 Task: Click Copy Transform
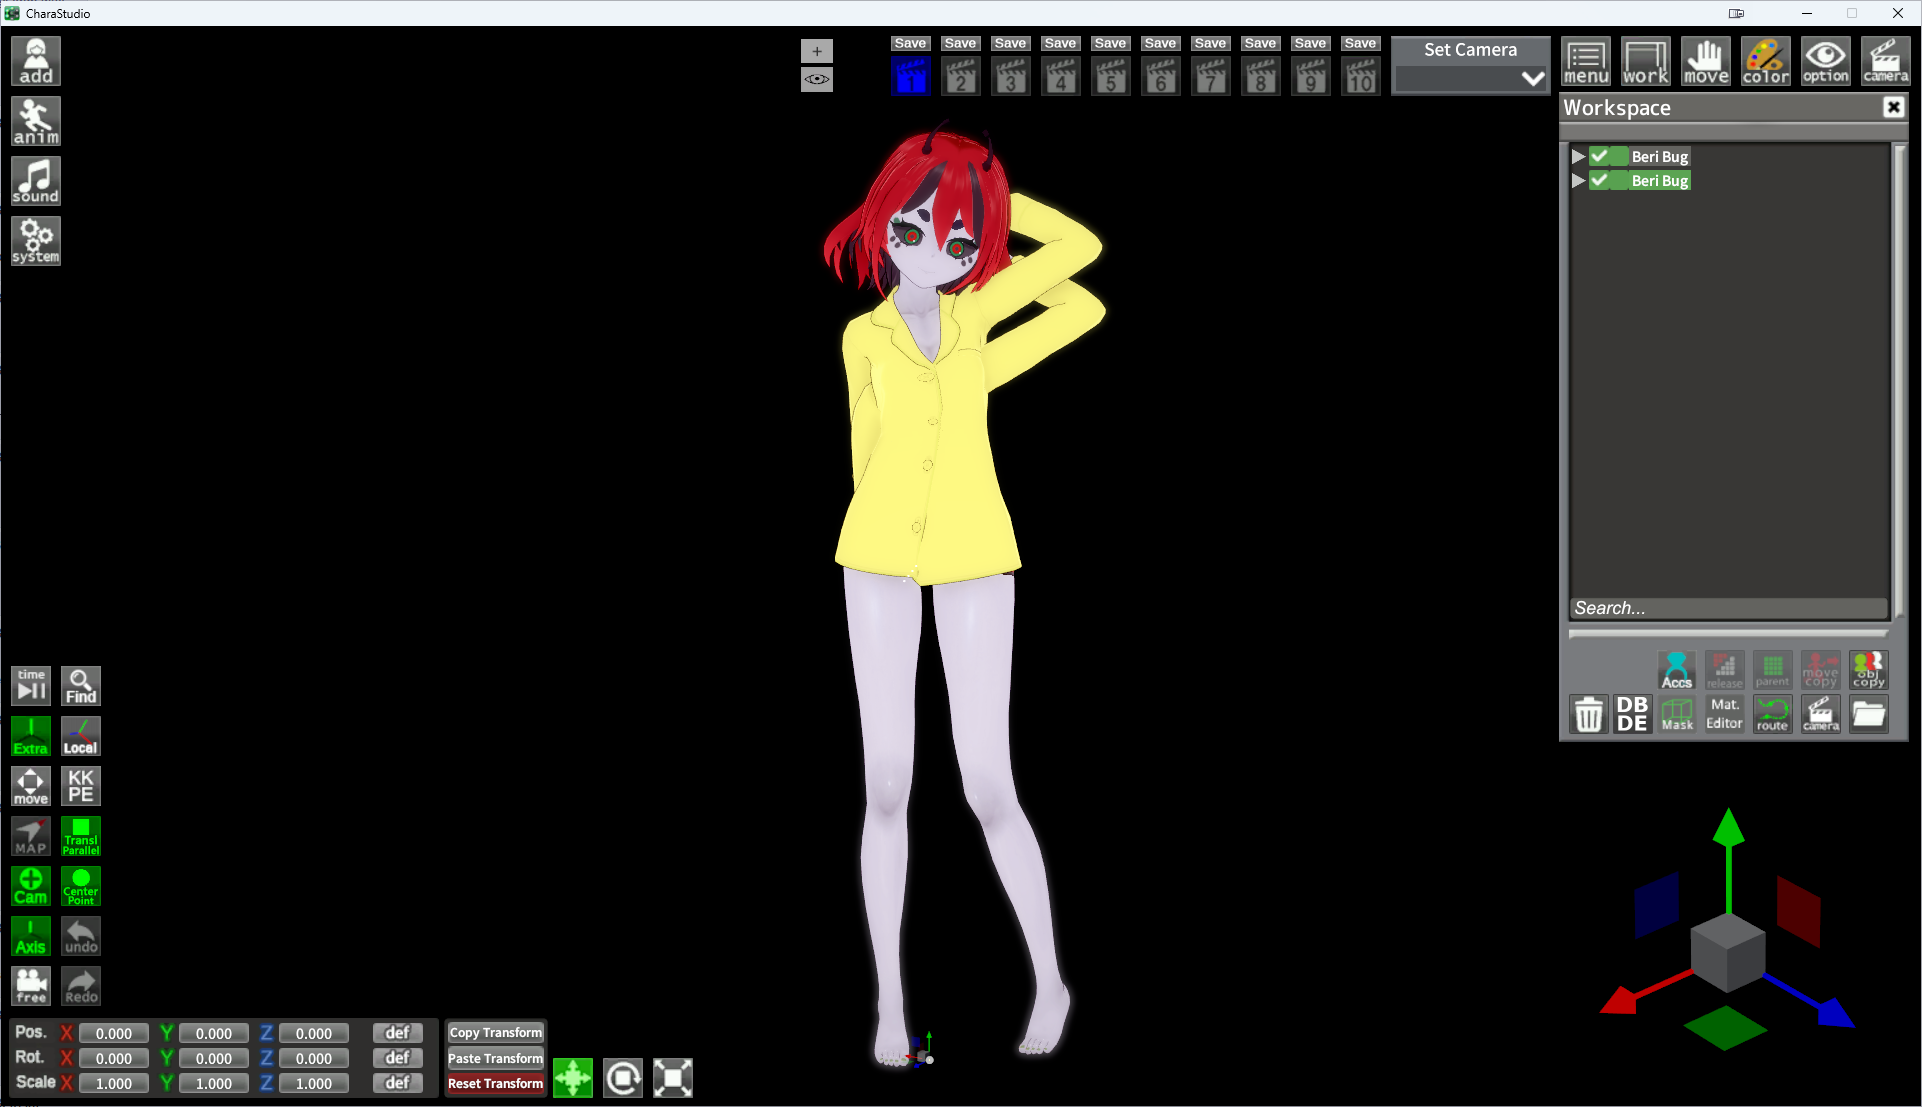pyautogui.click(x=495, y=1032)
